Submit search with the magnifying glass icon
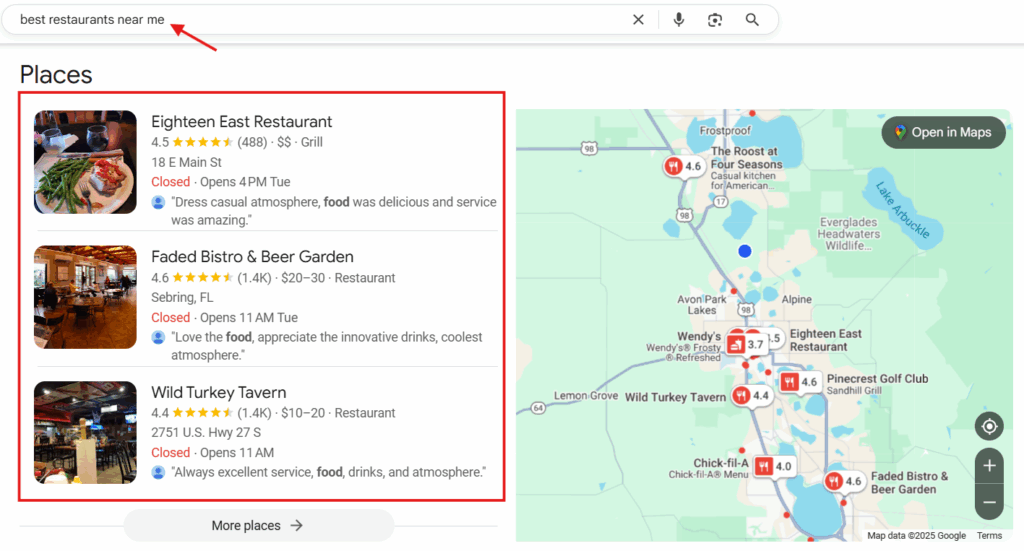The width and height of the screenshot is (1024, 551). (752, 20)
